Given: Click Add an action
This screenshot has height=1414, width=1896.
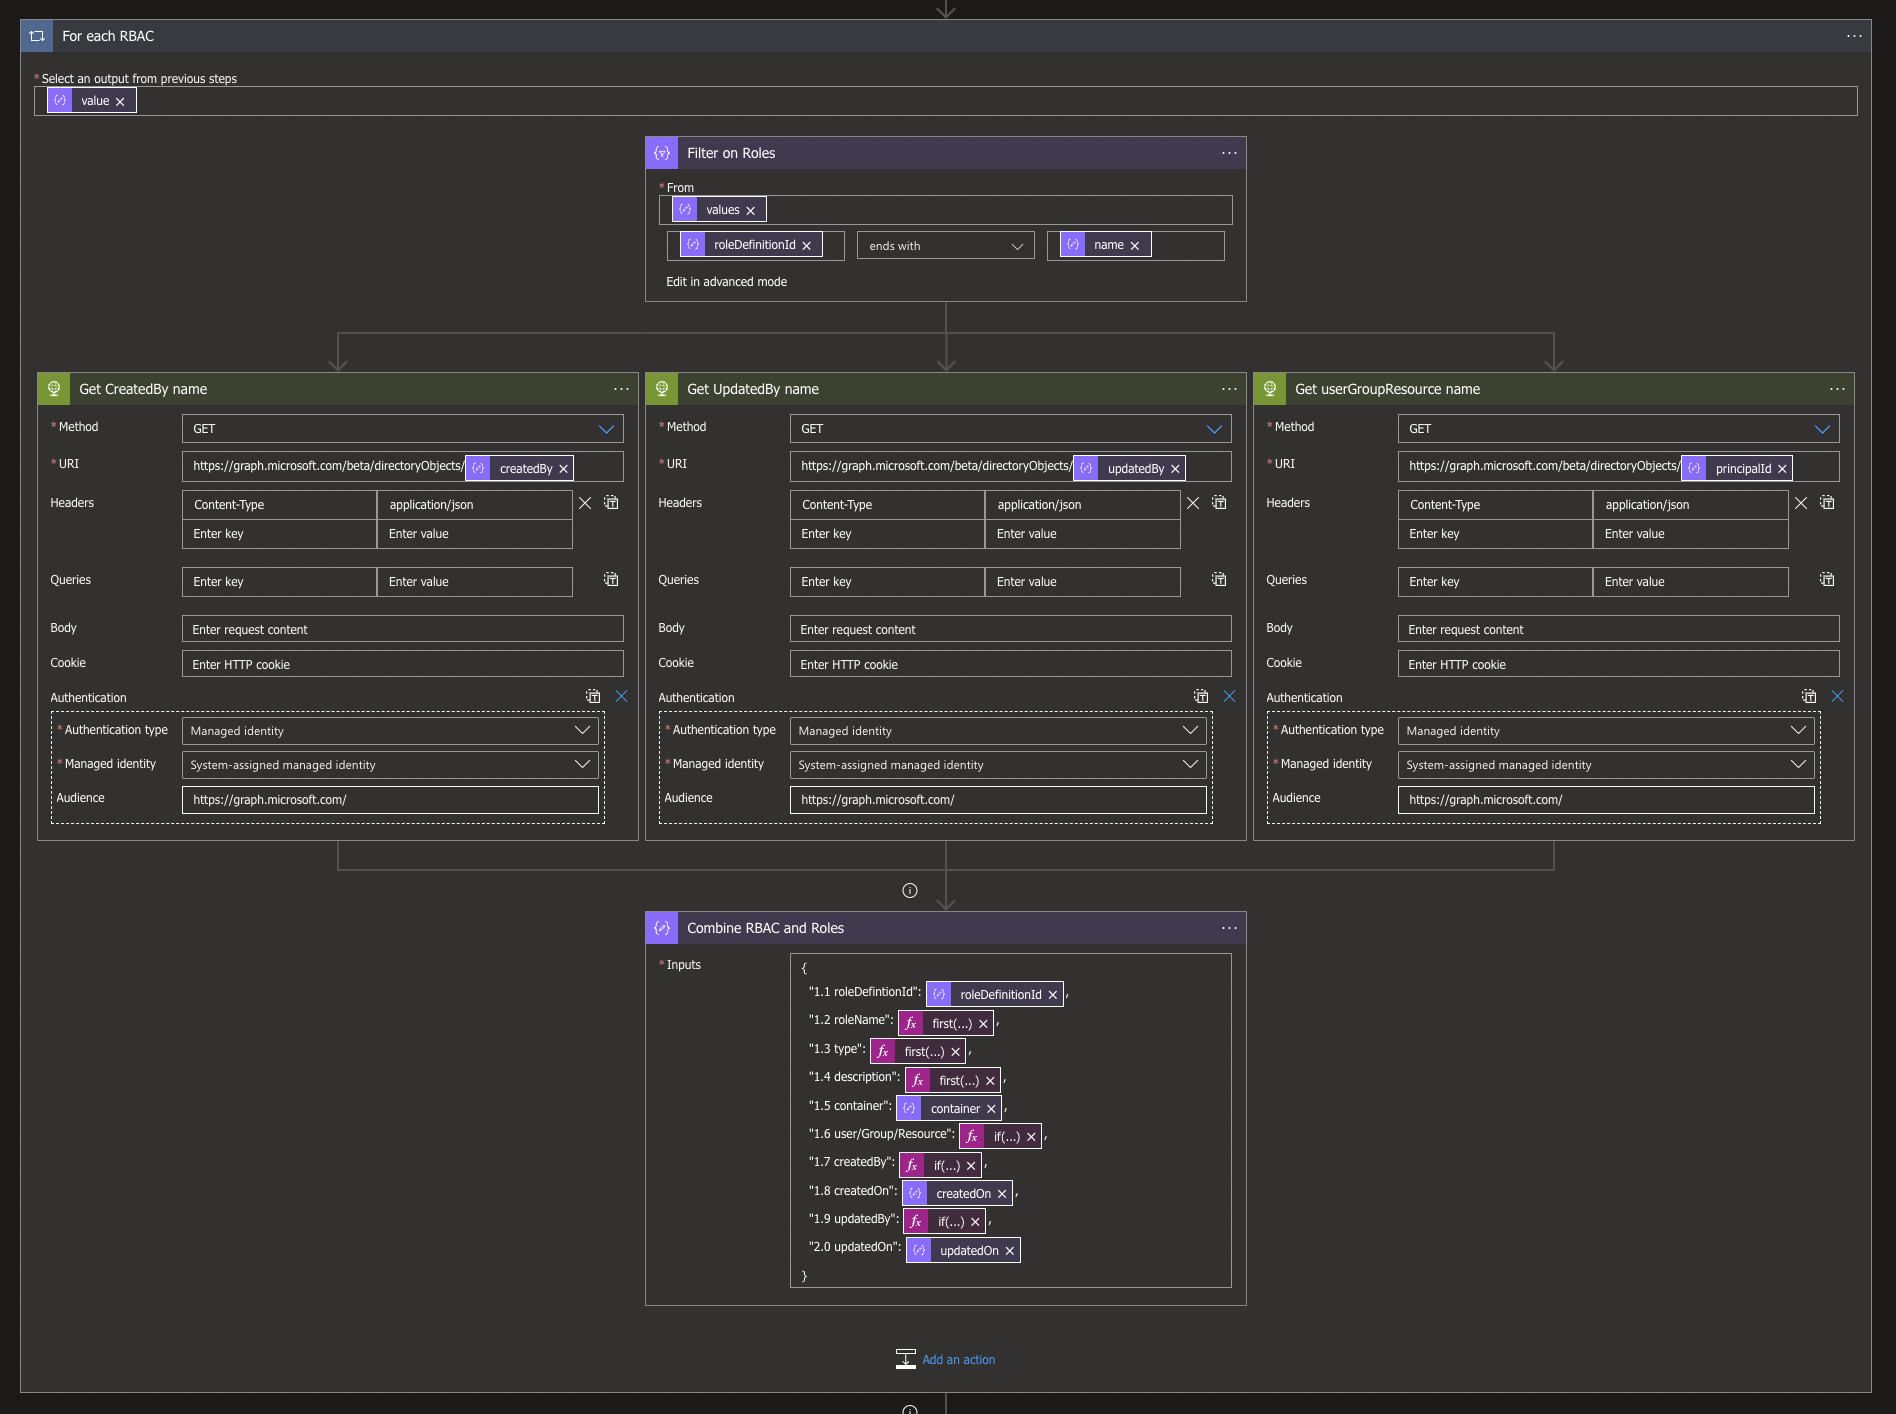Looking at the screenshot, I should pyautogui.click(x=957, y=1360).
